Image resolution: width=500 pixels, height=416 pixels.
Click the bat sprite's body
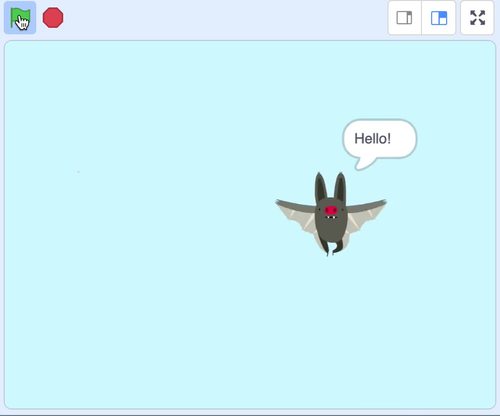pyautogui.click(x=331, y=223)
